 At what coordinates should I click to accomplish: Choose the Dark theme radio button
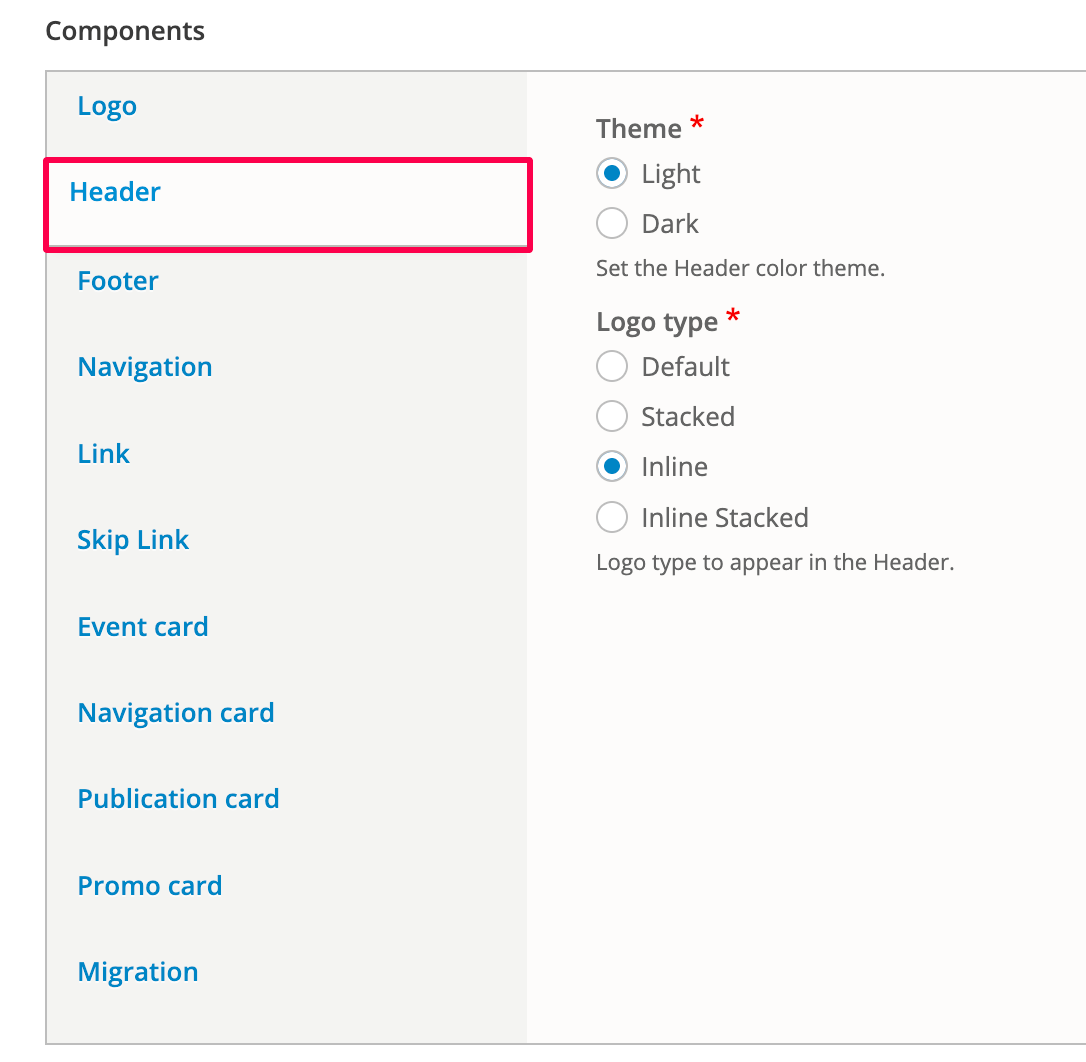coord(612,224)
